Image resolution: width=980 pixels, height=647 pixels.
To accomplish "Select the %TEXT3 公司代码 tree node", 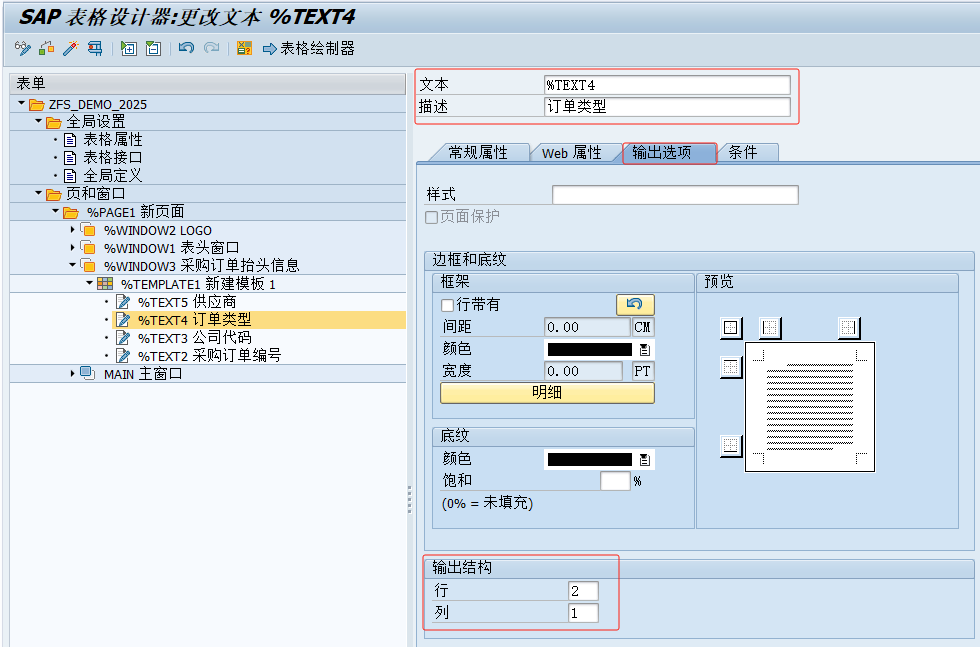I will pos(194,338).
